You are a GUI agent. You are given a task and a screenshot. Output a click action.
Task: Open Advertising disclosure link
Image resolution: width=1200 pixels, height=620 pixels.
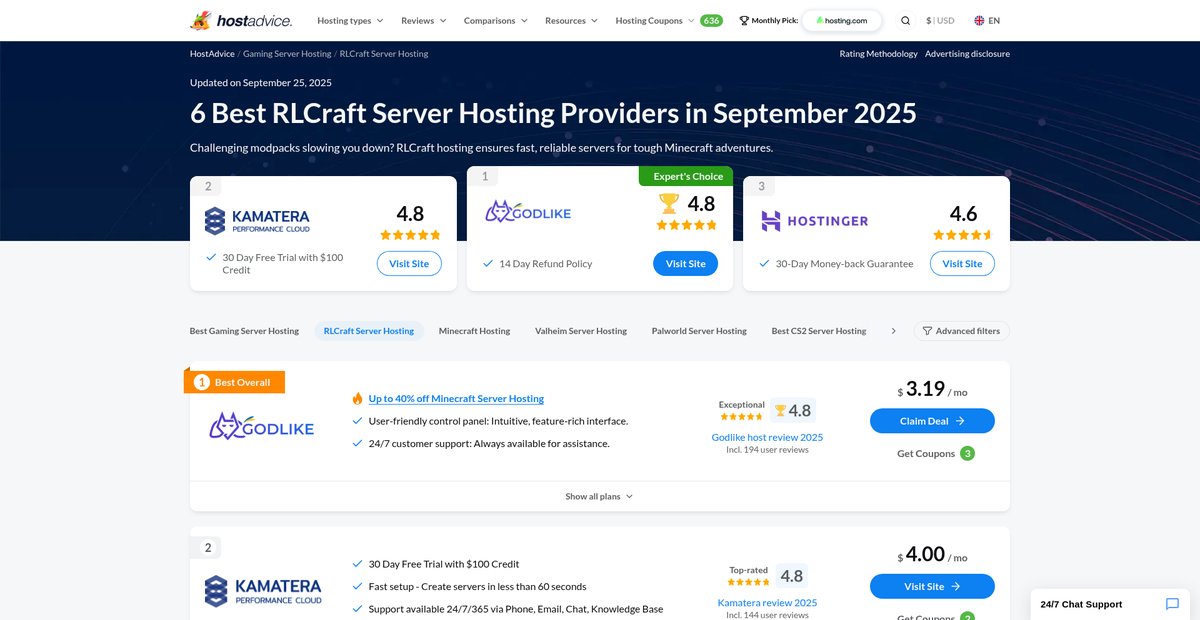[x=967, y=54]
